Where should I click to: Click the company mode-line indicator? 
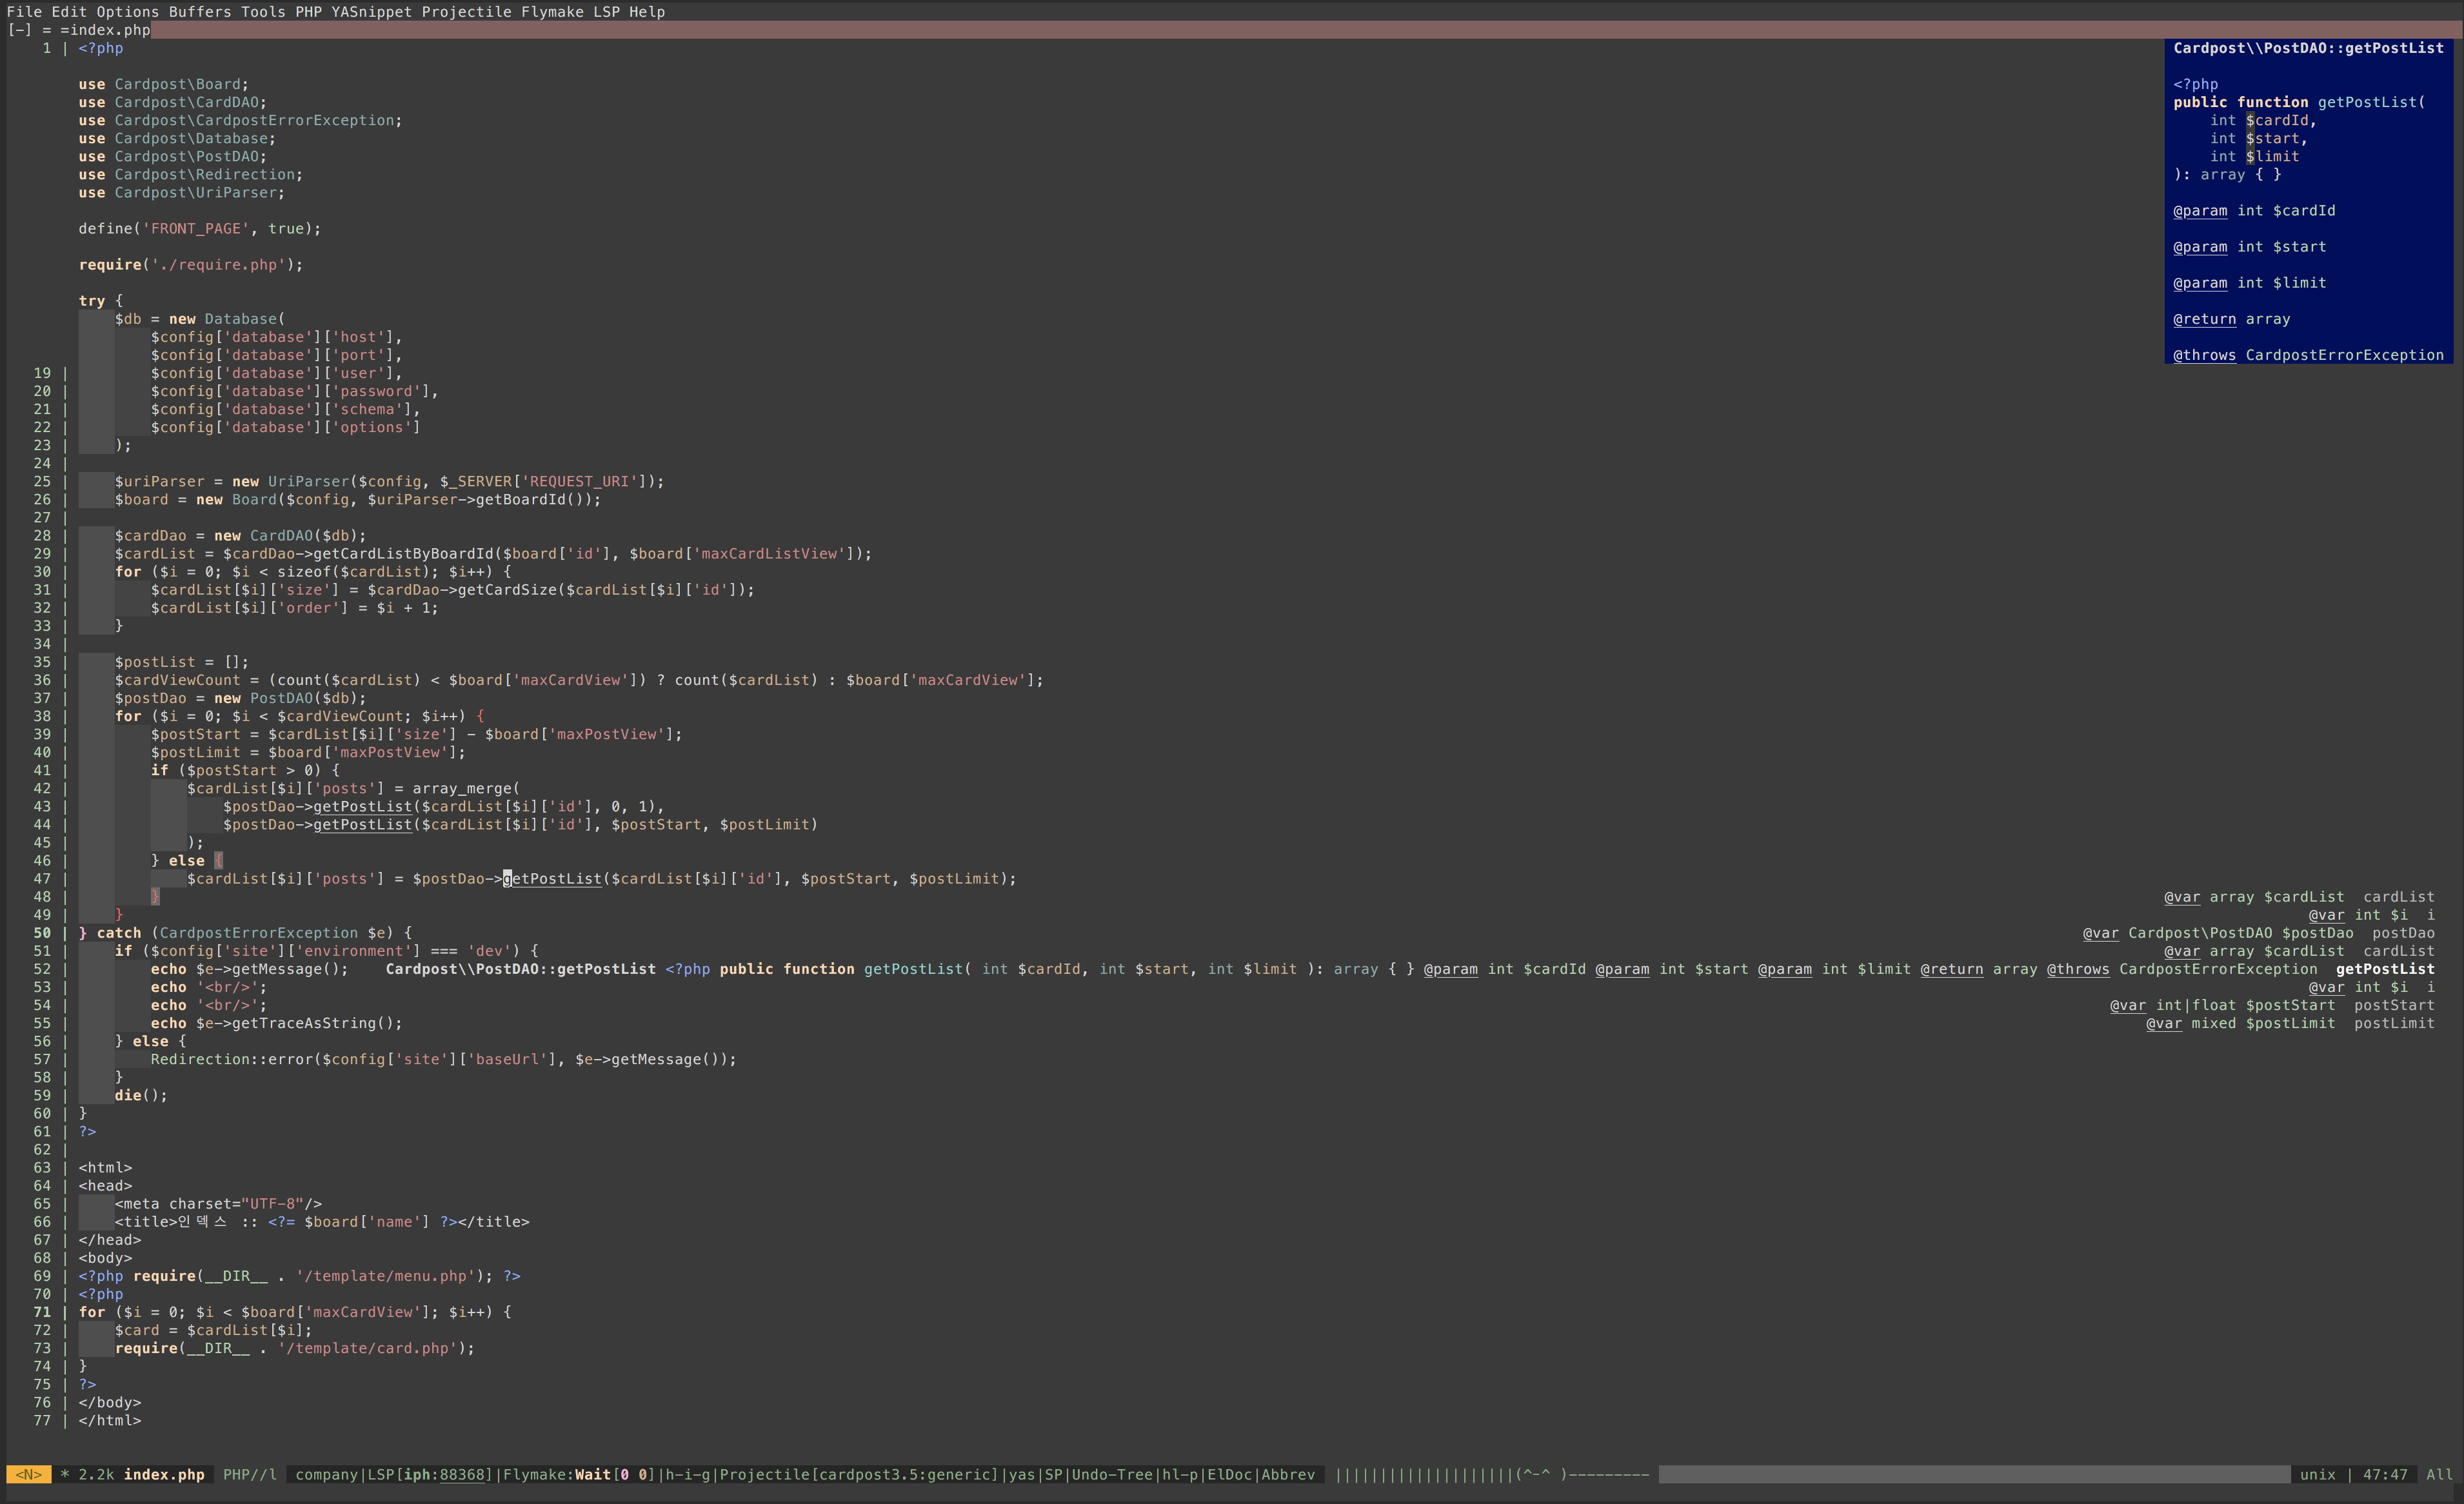coord(326,1474)
